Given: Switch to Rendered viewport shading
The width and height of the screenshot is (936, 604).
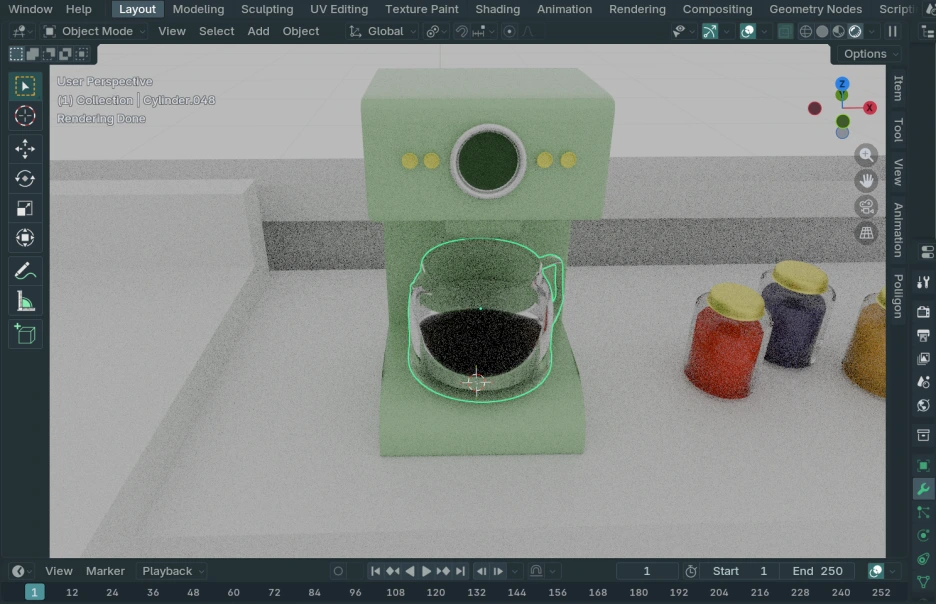Looking at the screenshot, I should pyautogui.click(x=855, y=32).
